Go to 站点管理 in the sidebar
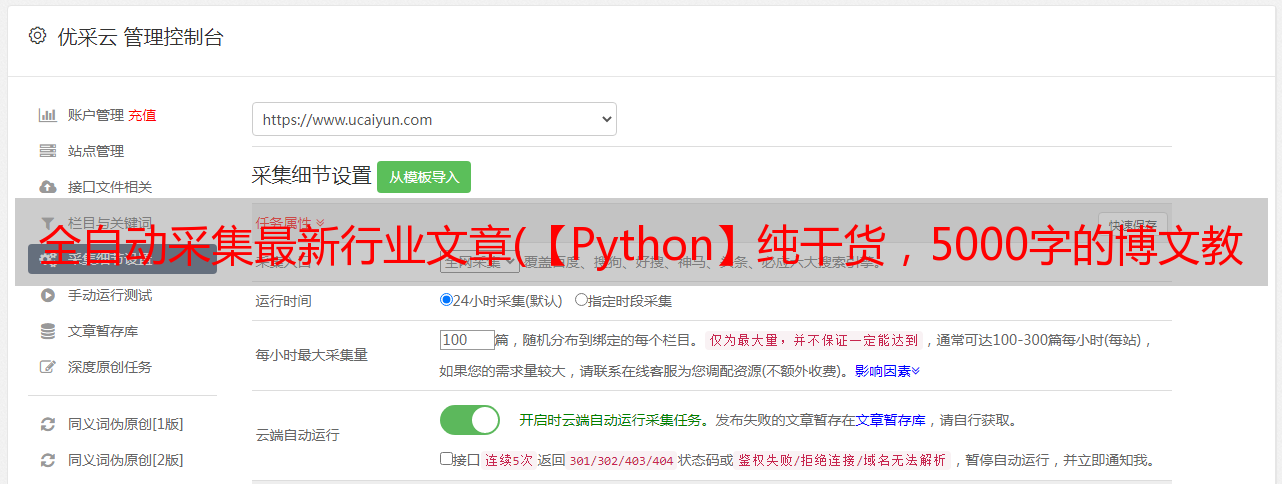The image size is (1282, 484). (96, 151)
